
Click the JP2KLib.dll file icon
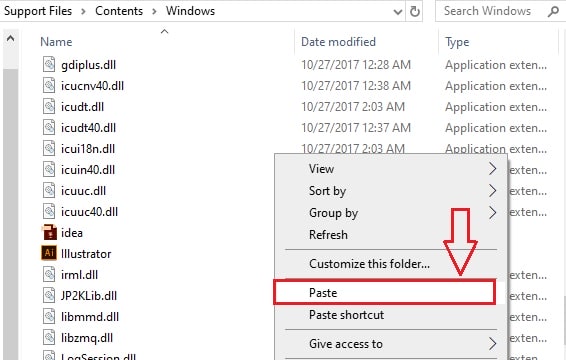[x=49, y=295]
